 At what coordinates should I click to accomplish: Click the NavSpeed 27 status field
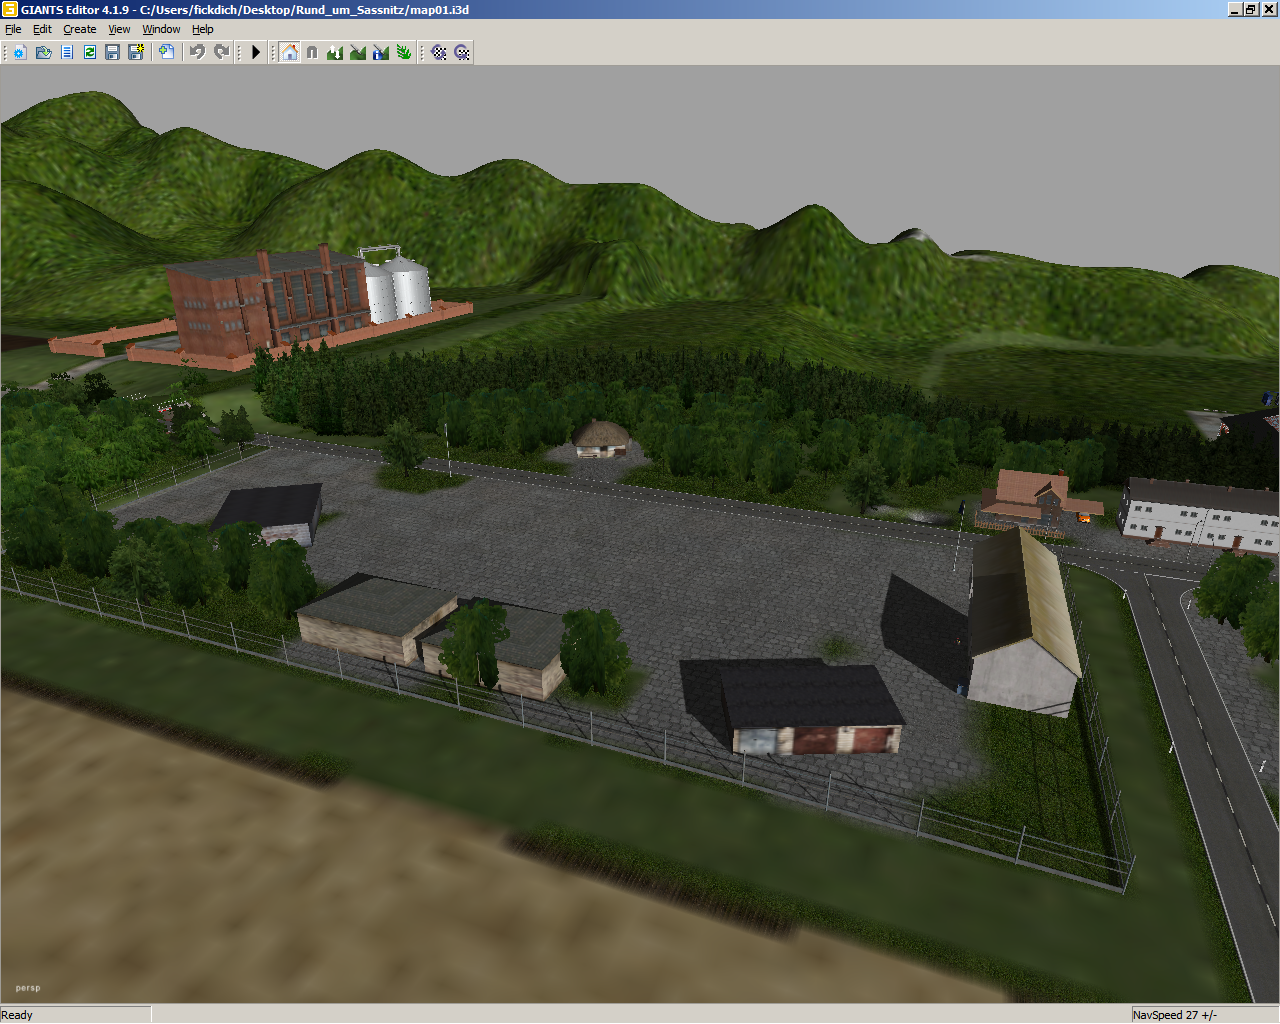[1204, 1015]
